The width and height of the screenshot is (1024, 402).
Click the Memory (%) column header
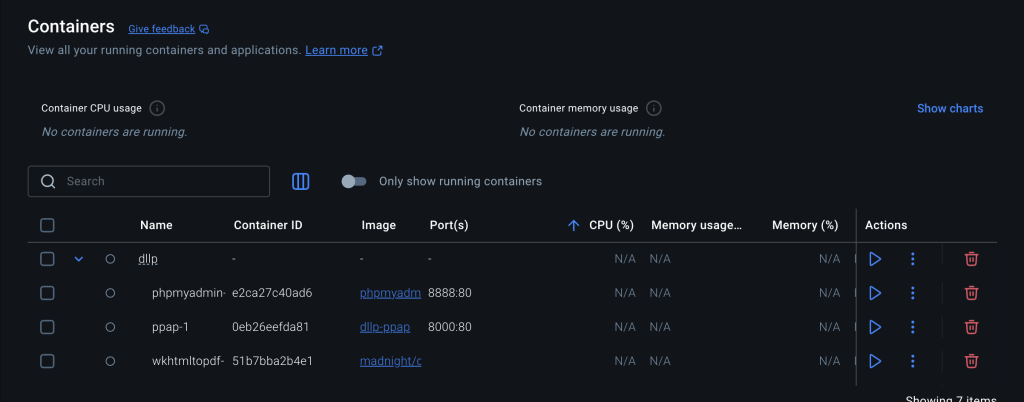(804, 225)
